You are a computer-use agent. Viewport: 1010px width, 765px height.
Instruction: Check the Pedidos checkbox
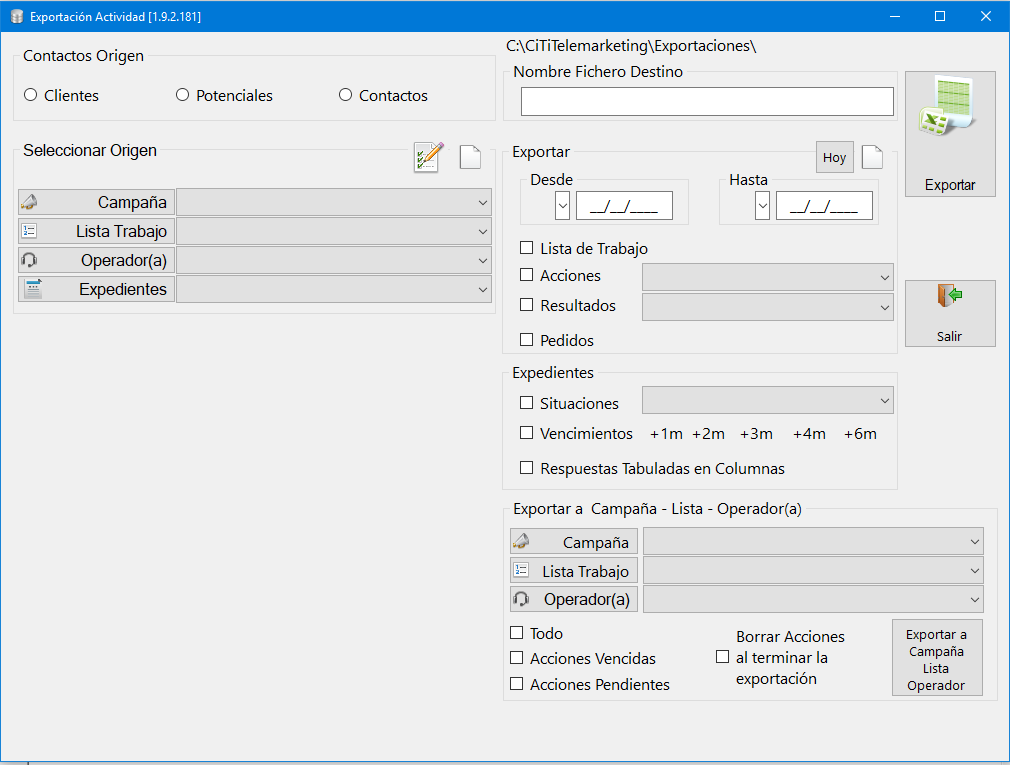tap(526, 339)
